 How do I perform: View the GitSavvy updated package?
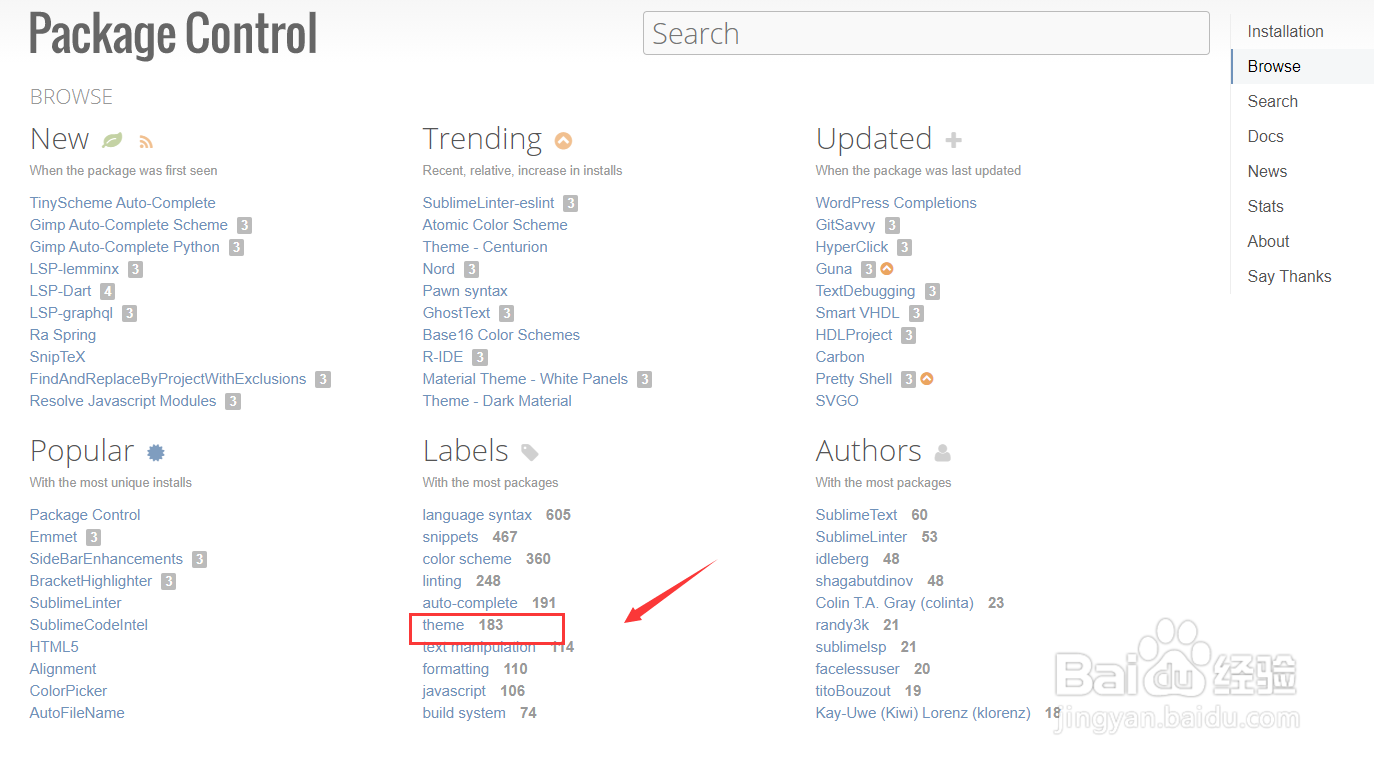(x=845, y=225)
